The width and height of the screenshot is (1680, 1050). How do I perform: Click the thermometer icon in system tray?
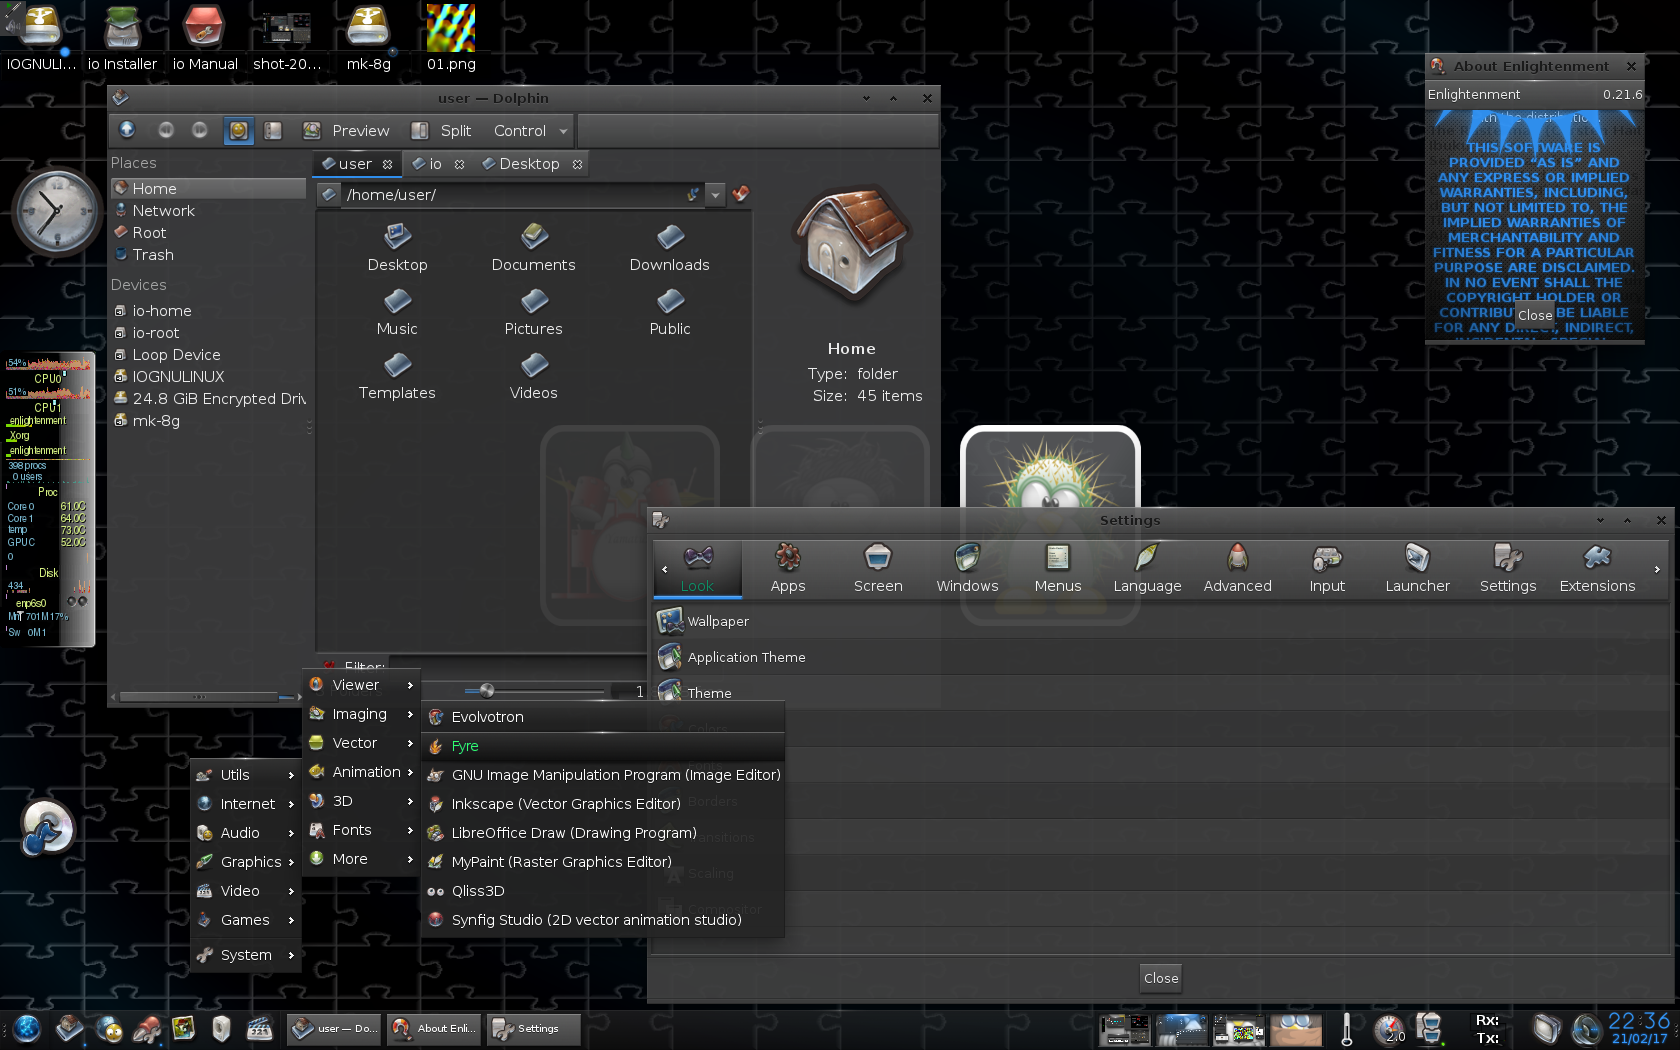click(1346, 1029)
